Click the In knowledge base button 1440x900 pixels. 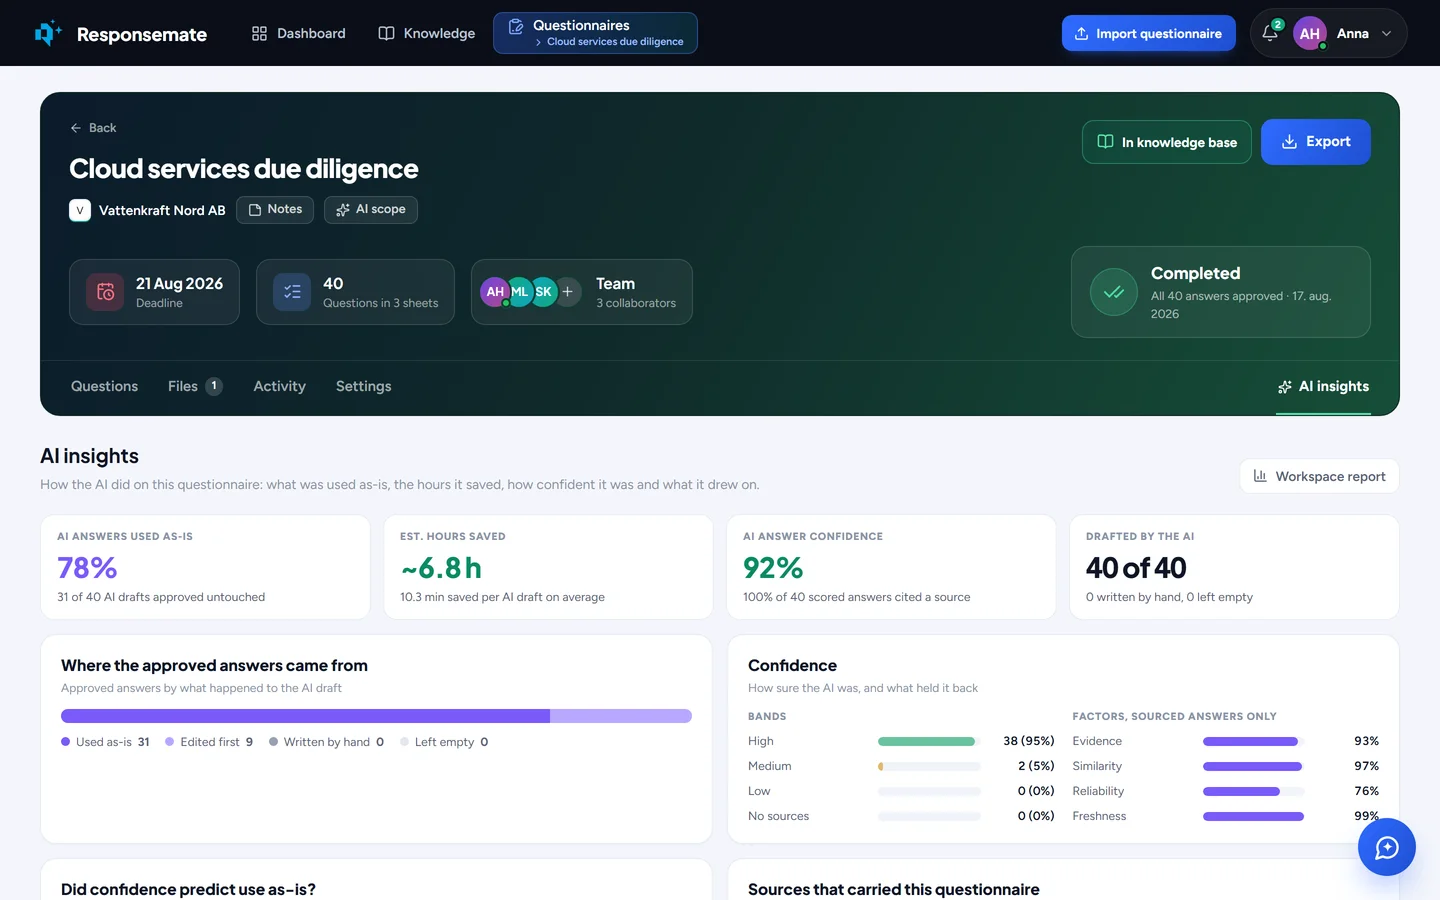(1167, 142)
